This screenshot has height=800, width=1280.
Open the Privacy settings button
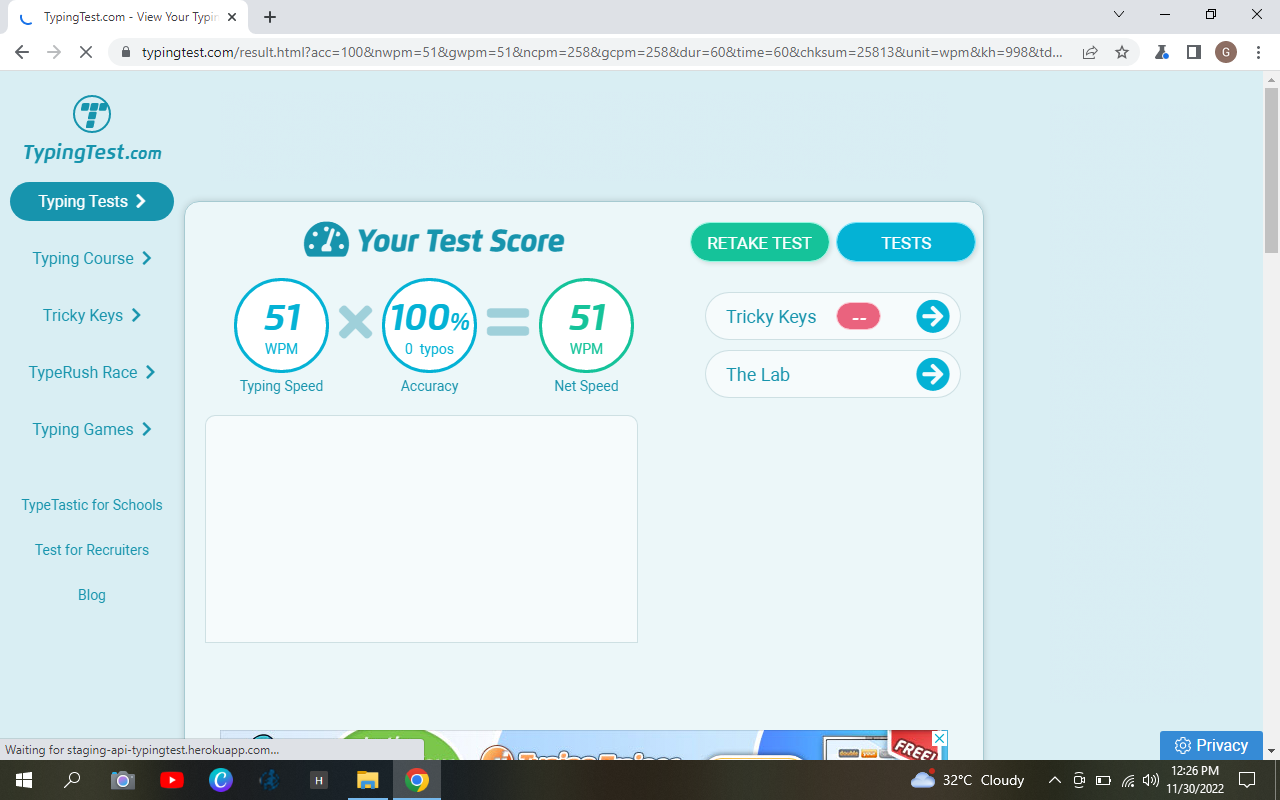(x=1211, y=745)
